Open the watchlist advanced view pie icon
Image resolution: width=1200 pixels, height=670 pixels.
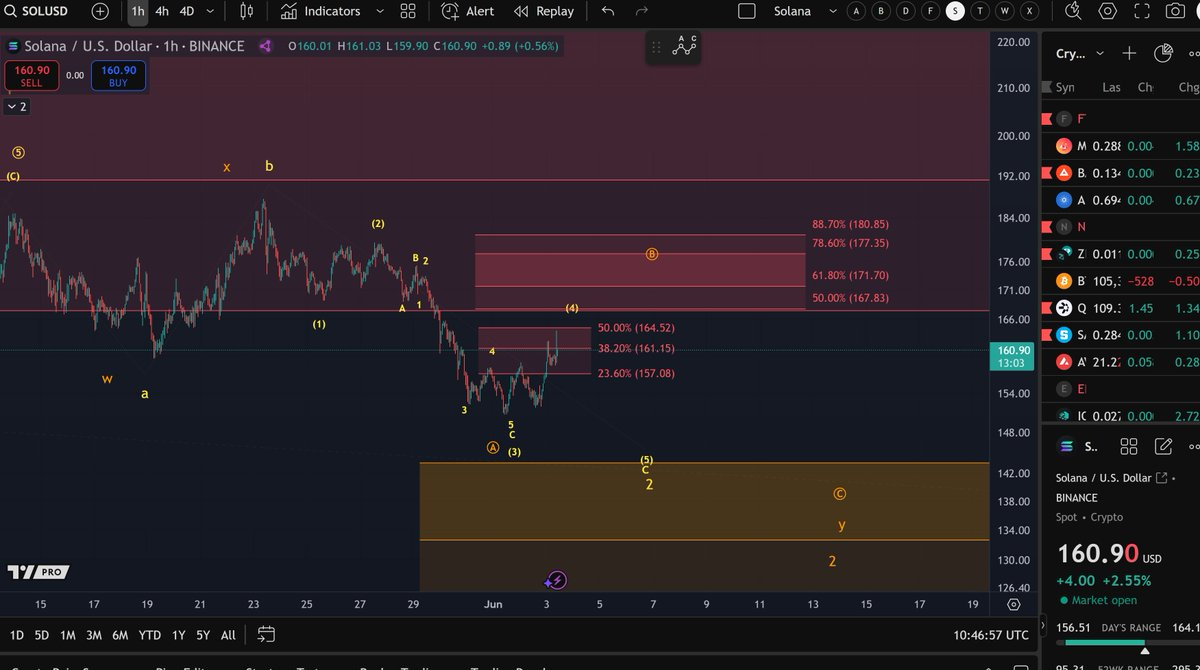[1163, 54]
